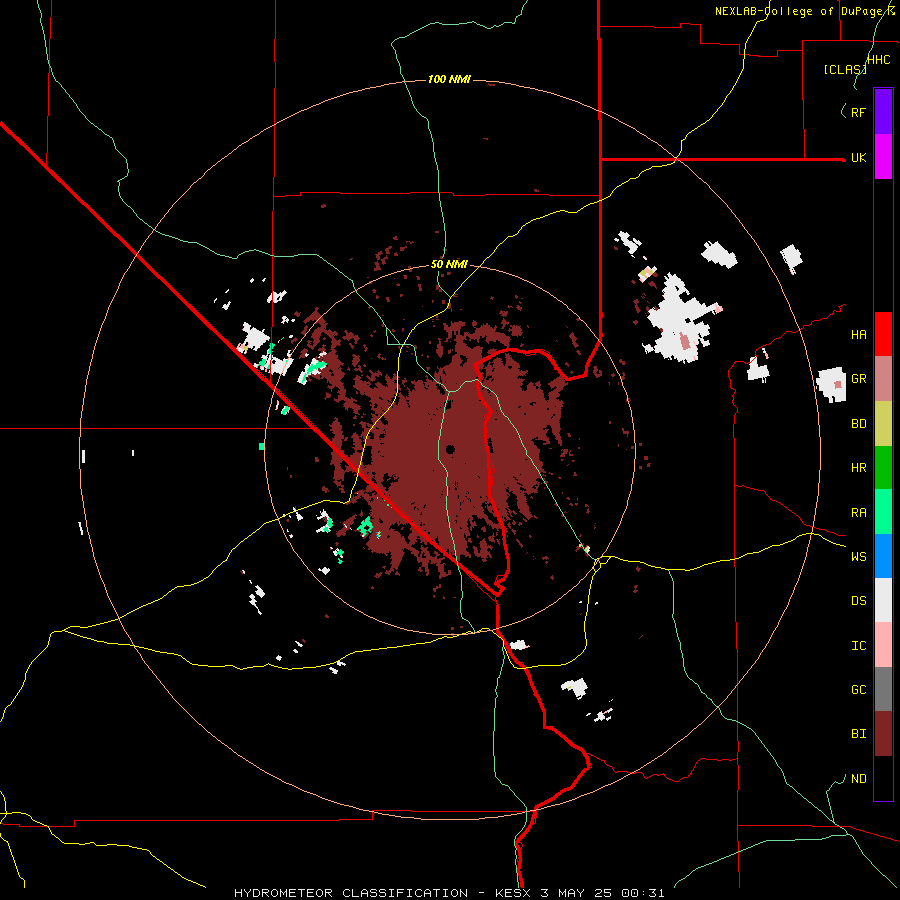Screen dimensions: 900x900
Task: Pick the dark green HR legend swatch
Action: (x=883, y=467)
